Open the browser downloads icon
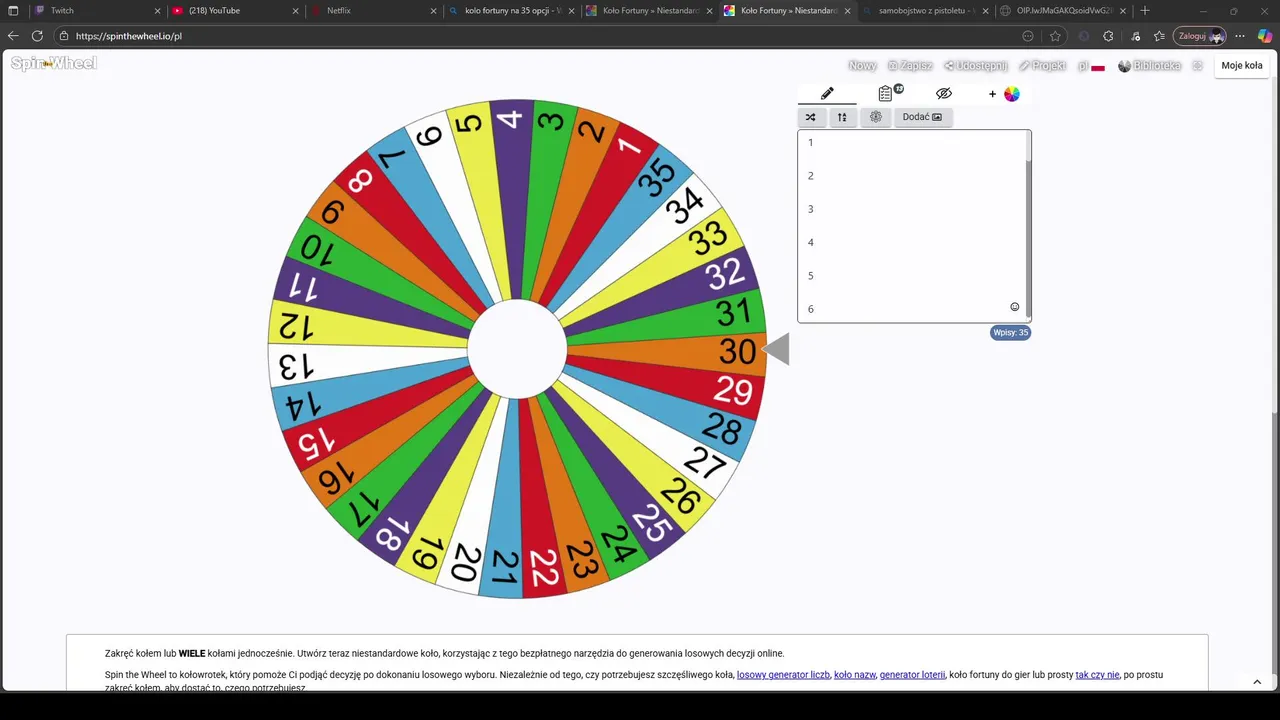Screen dimensions: 1280x720 (x=1135, y=36)
